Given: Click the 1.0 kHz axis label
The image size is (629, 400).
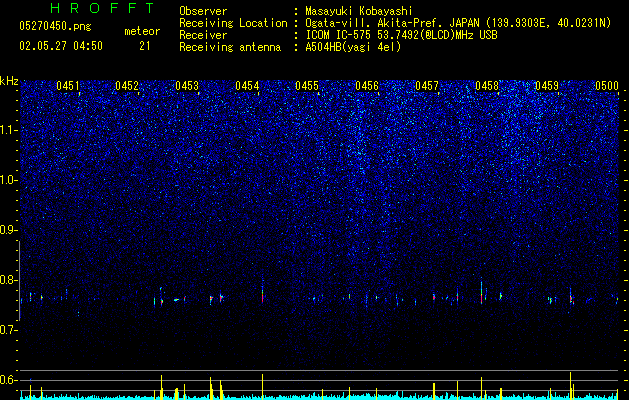Looking at the screenshot, I should coord(9,180).
